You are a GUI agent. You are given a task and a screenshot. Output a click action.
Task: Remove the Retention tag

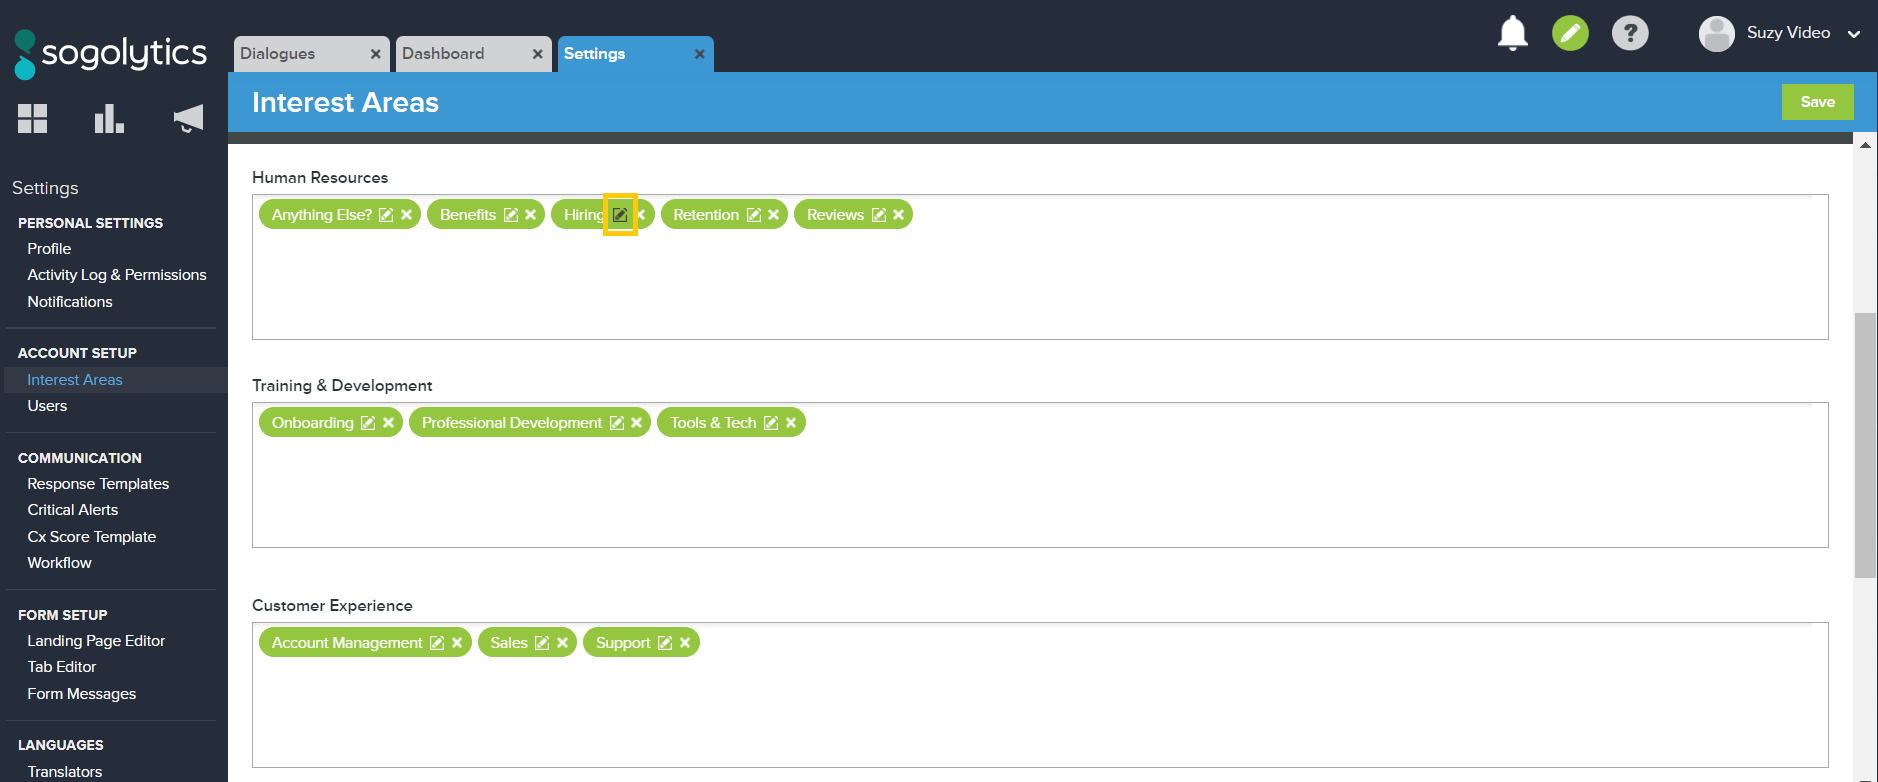(x=773, y=215)
